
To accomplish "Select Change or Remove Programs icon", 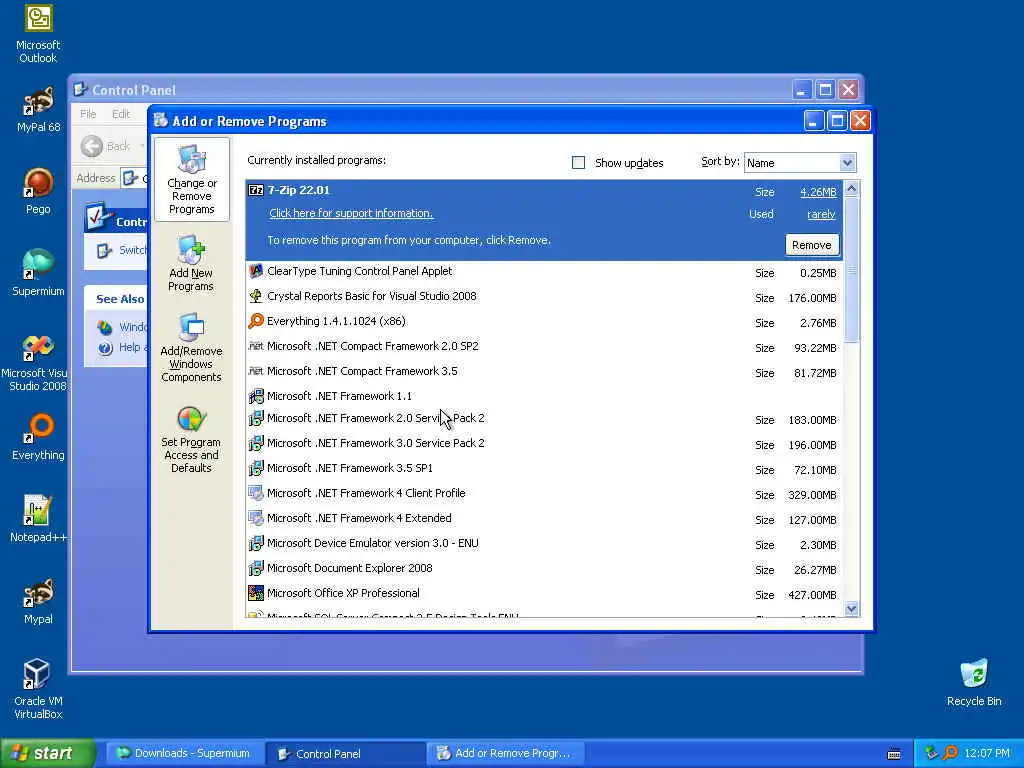I will pyautogui.click(x=191, y=180).
